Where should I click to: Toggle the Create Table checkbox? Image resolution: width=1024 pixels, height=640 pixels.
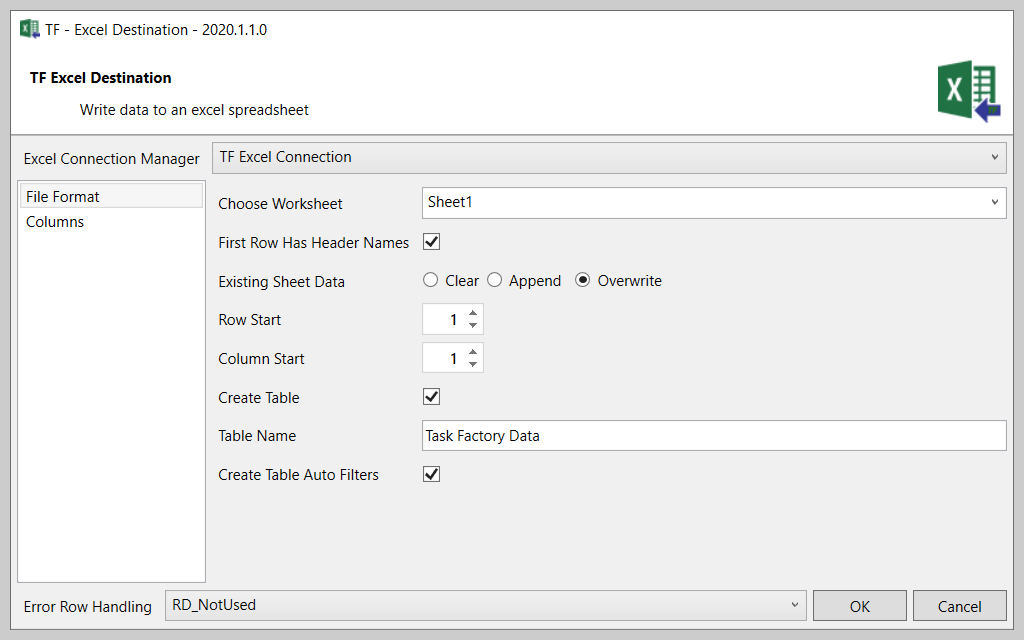(432, 397)
